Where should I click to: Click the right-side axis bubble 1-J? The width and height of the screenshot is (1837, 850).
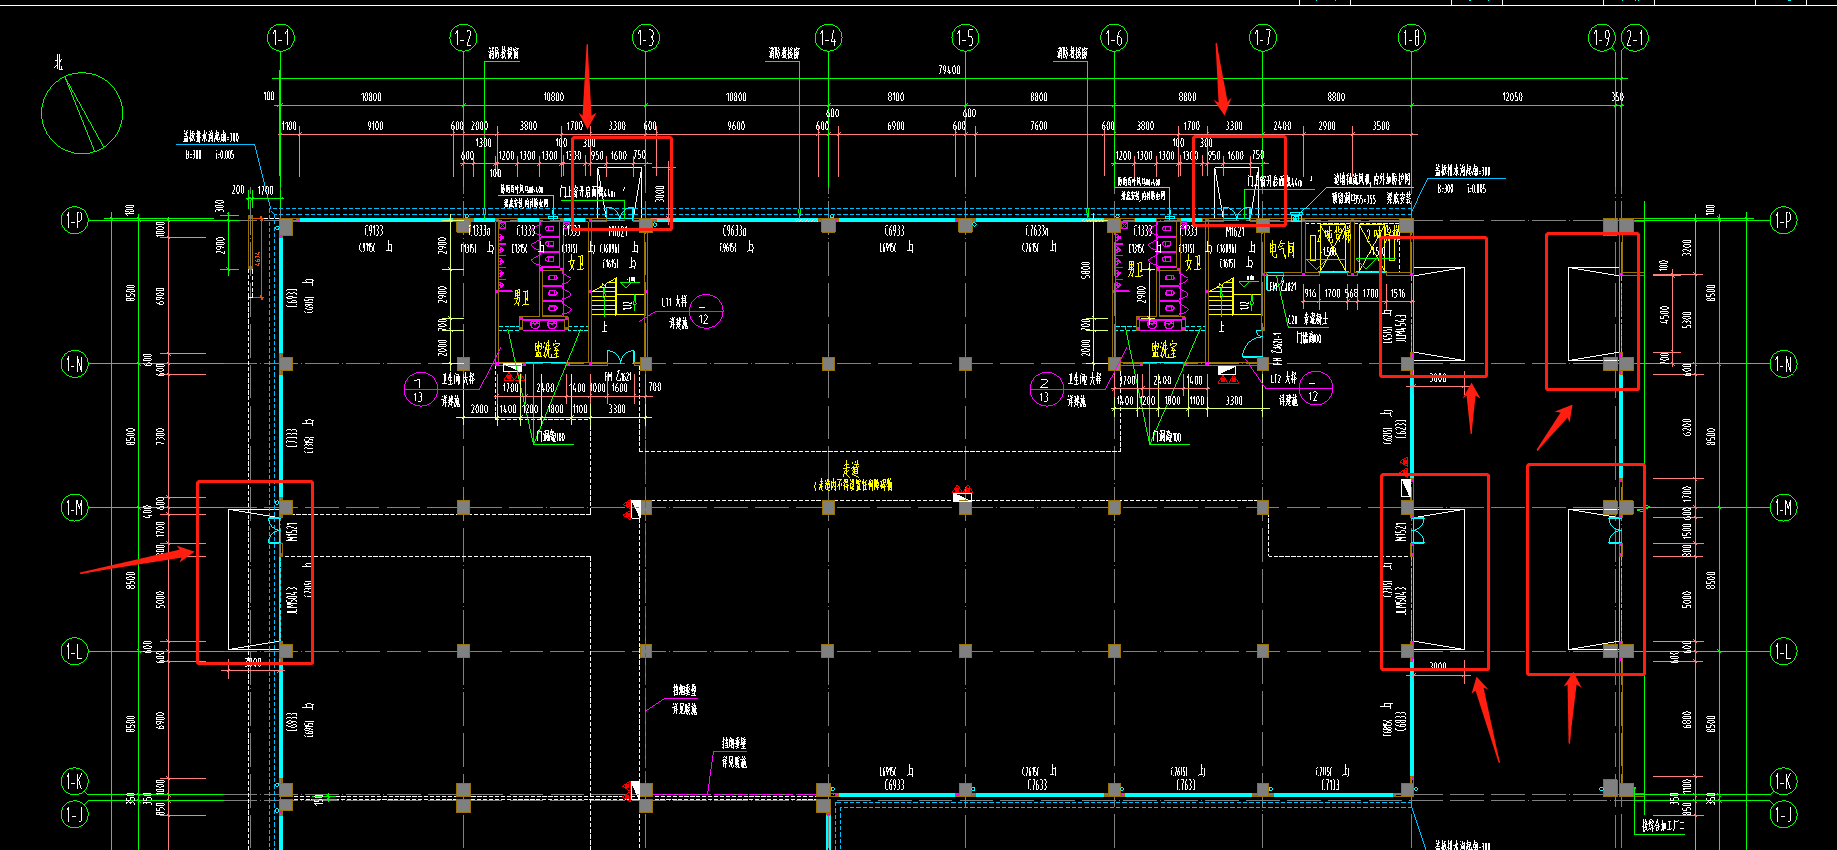1783,813
